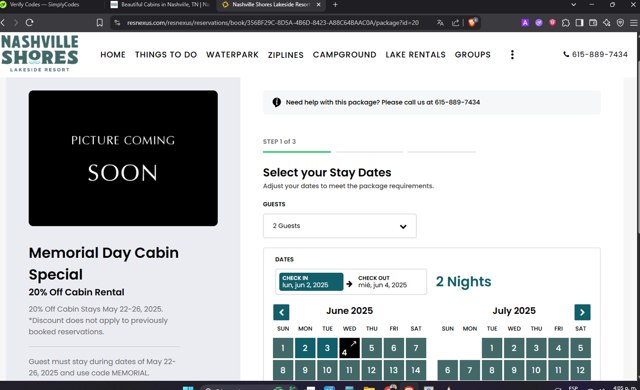Screen dimensions: 640x390
Task: Open the browser hamburger menu
Action: click(x=634, y=23)
